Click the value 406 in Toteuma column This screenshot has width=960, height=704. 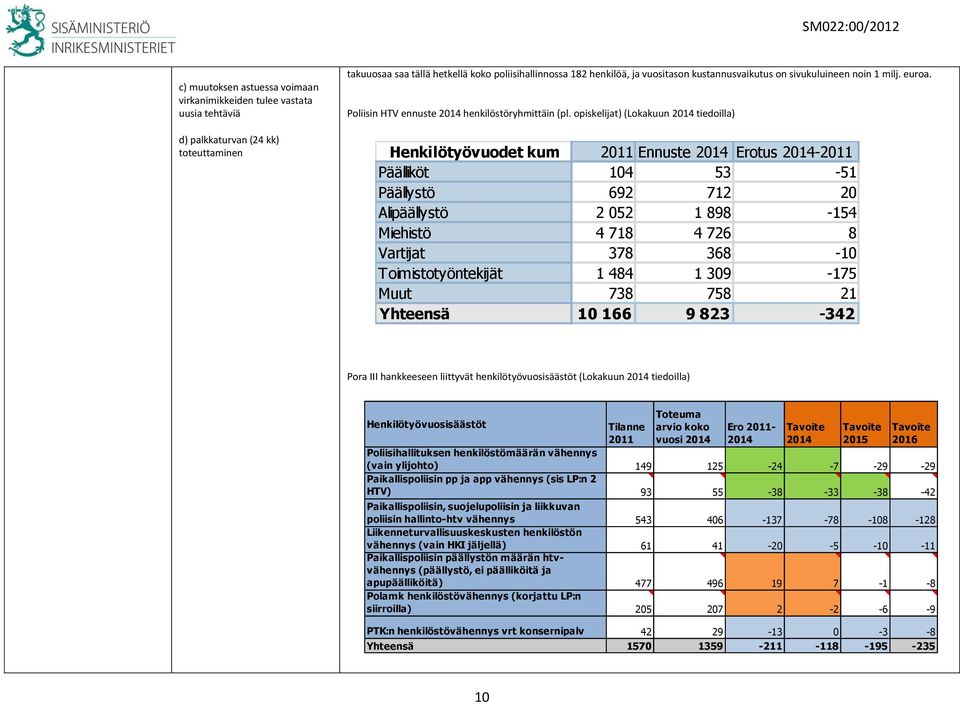pos(714,520)
